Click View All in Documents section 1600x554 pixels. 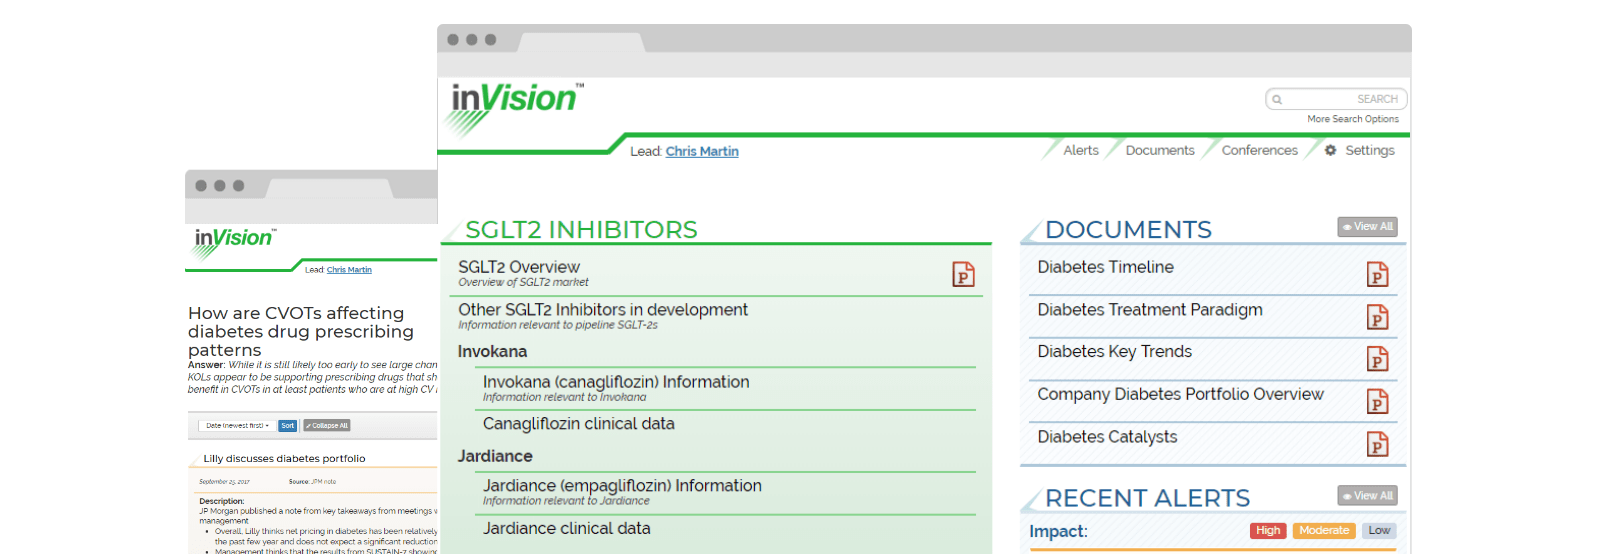(1367, 227)
